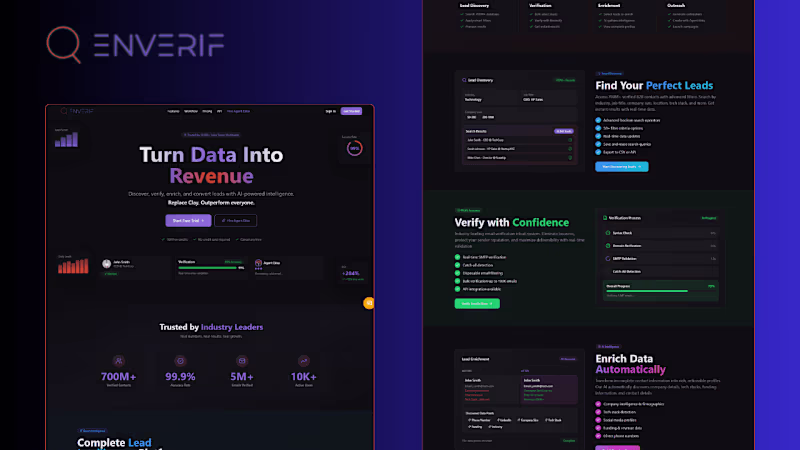Open the API nav item
This screenshot has height=450, width=800.
click(219, 111)
